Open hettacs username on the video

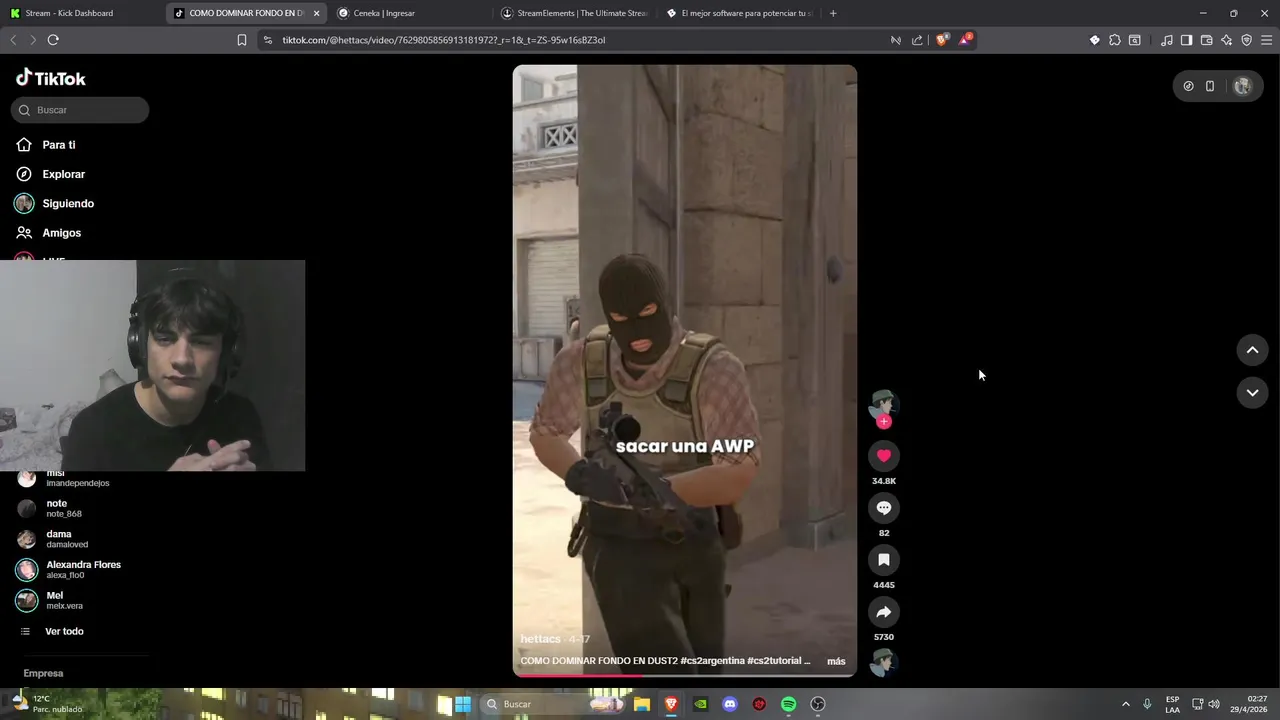(540, 639)
